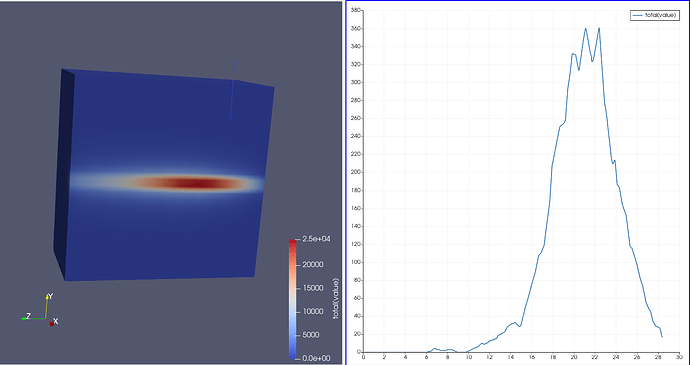
Task: Click the "22" tick on chart horizontal axis
Action: click(595, 357)
